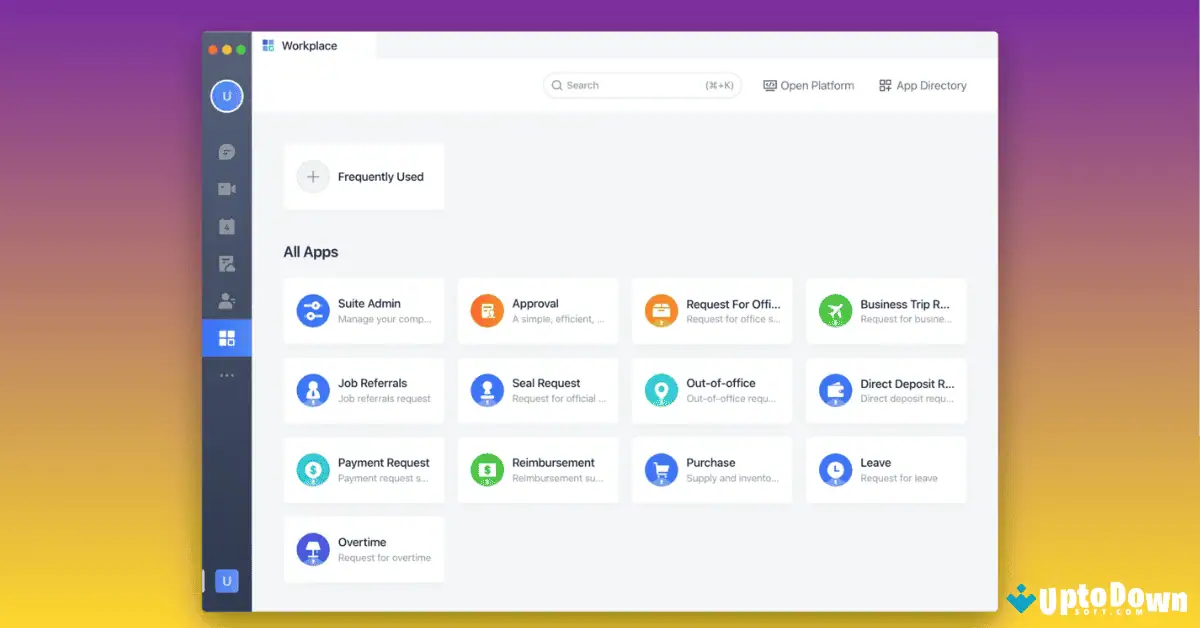
Task: Launch the Business Trip Request airplane icon
Action: click(835, 311)
